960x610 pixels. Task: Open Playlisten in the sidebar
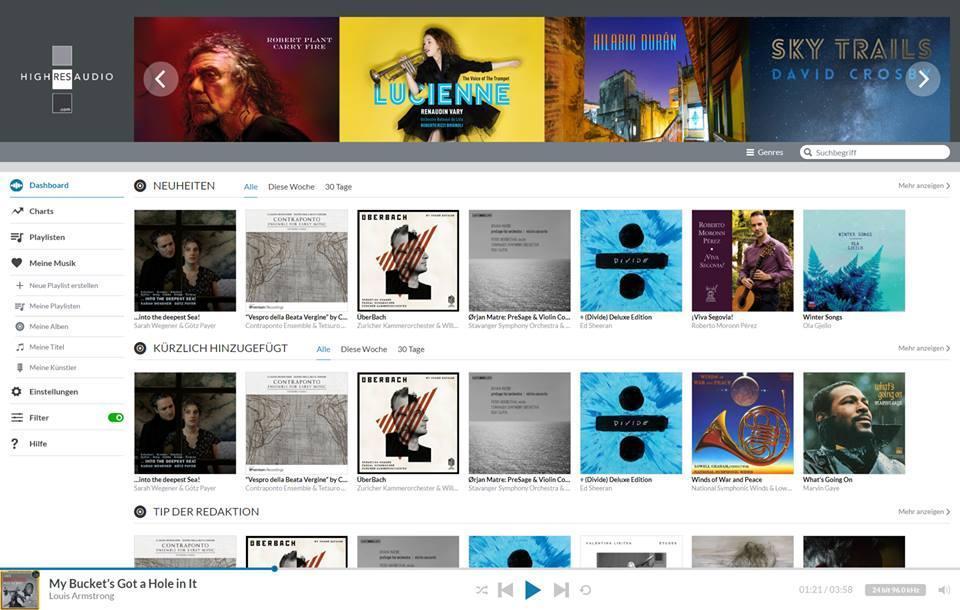coord(47,237)
